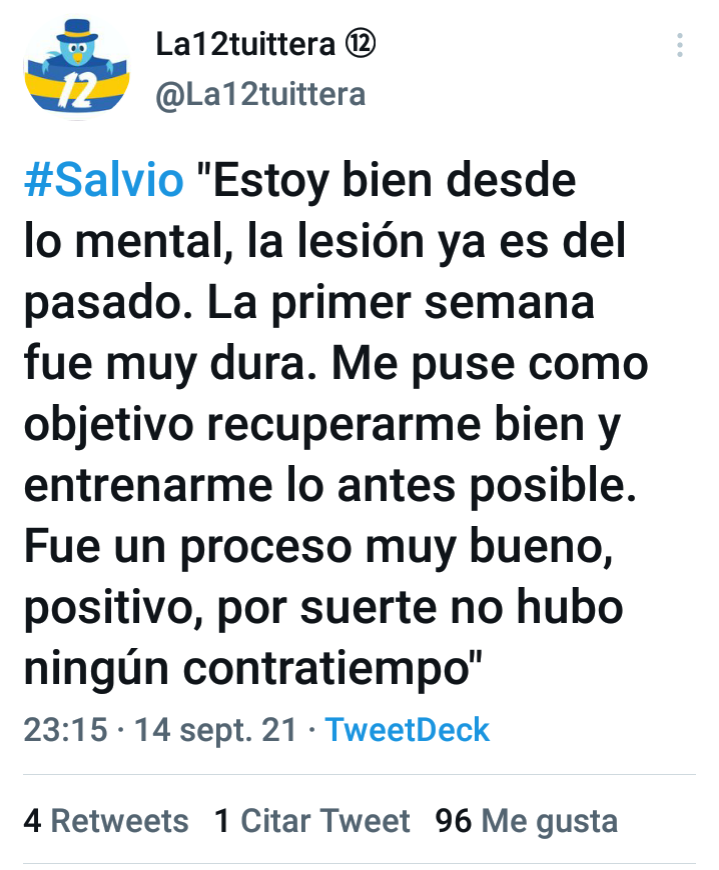719x870 pixels.
Task: Click the La12tuittera profile avatar
Action: pos(77,68)
